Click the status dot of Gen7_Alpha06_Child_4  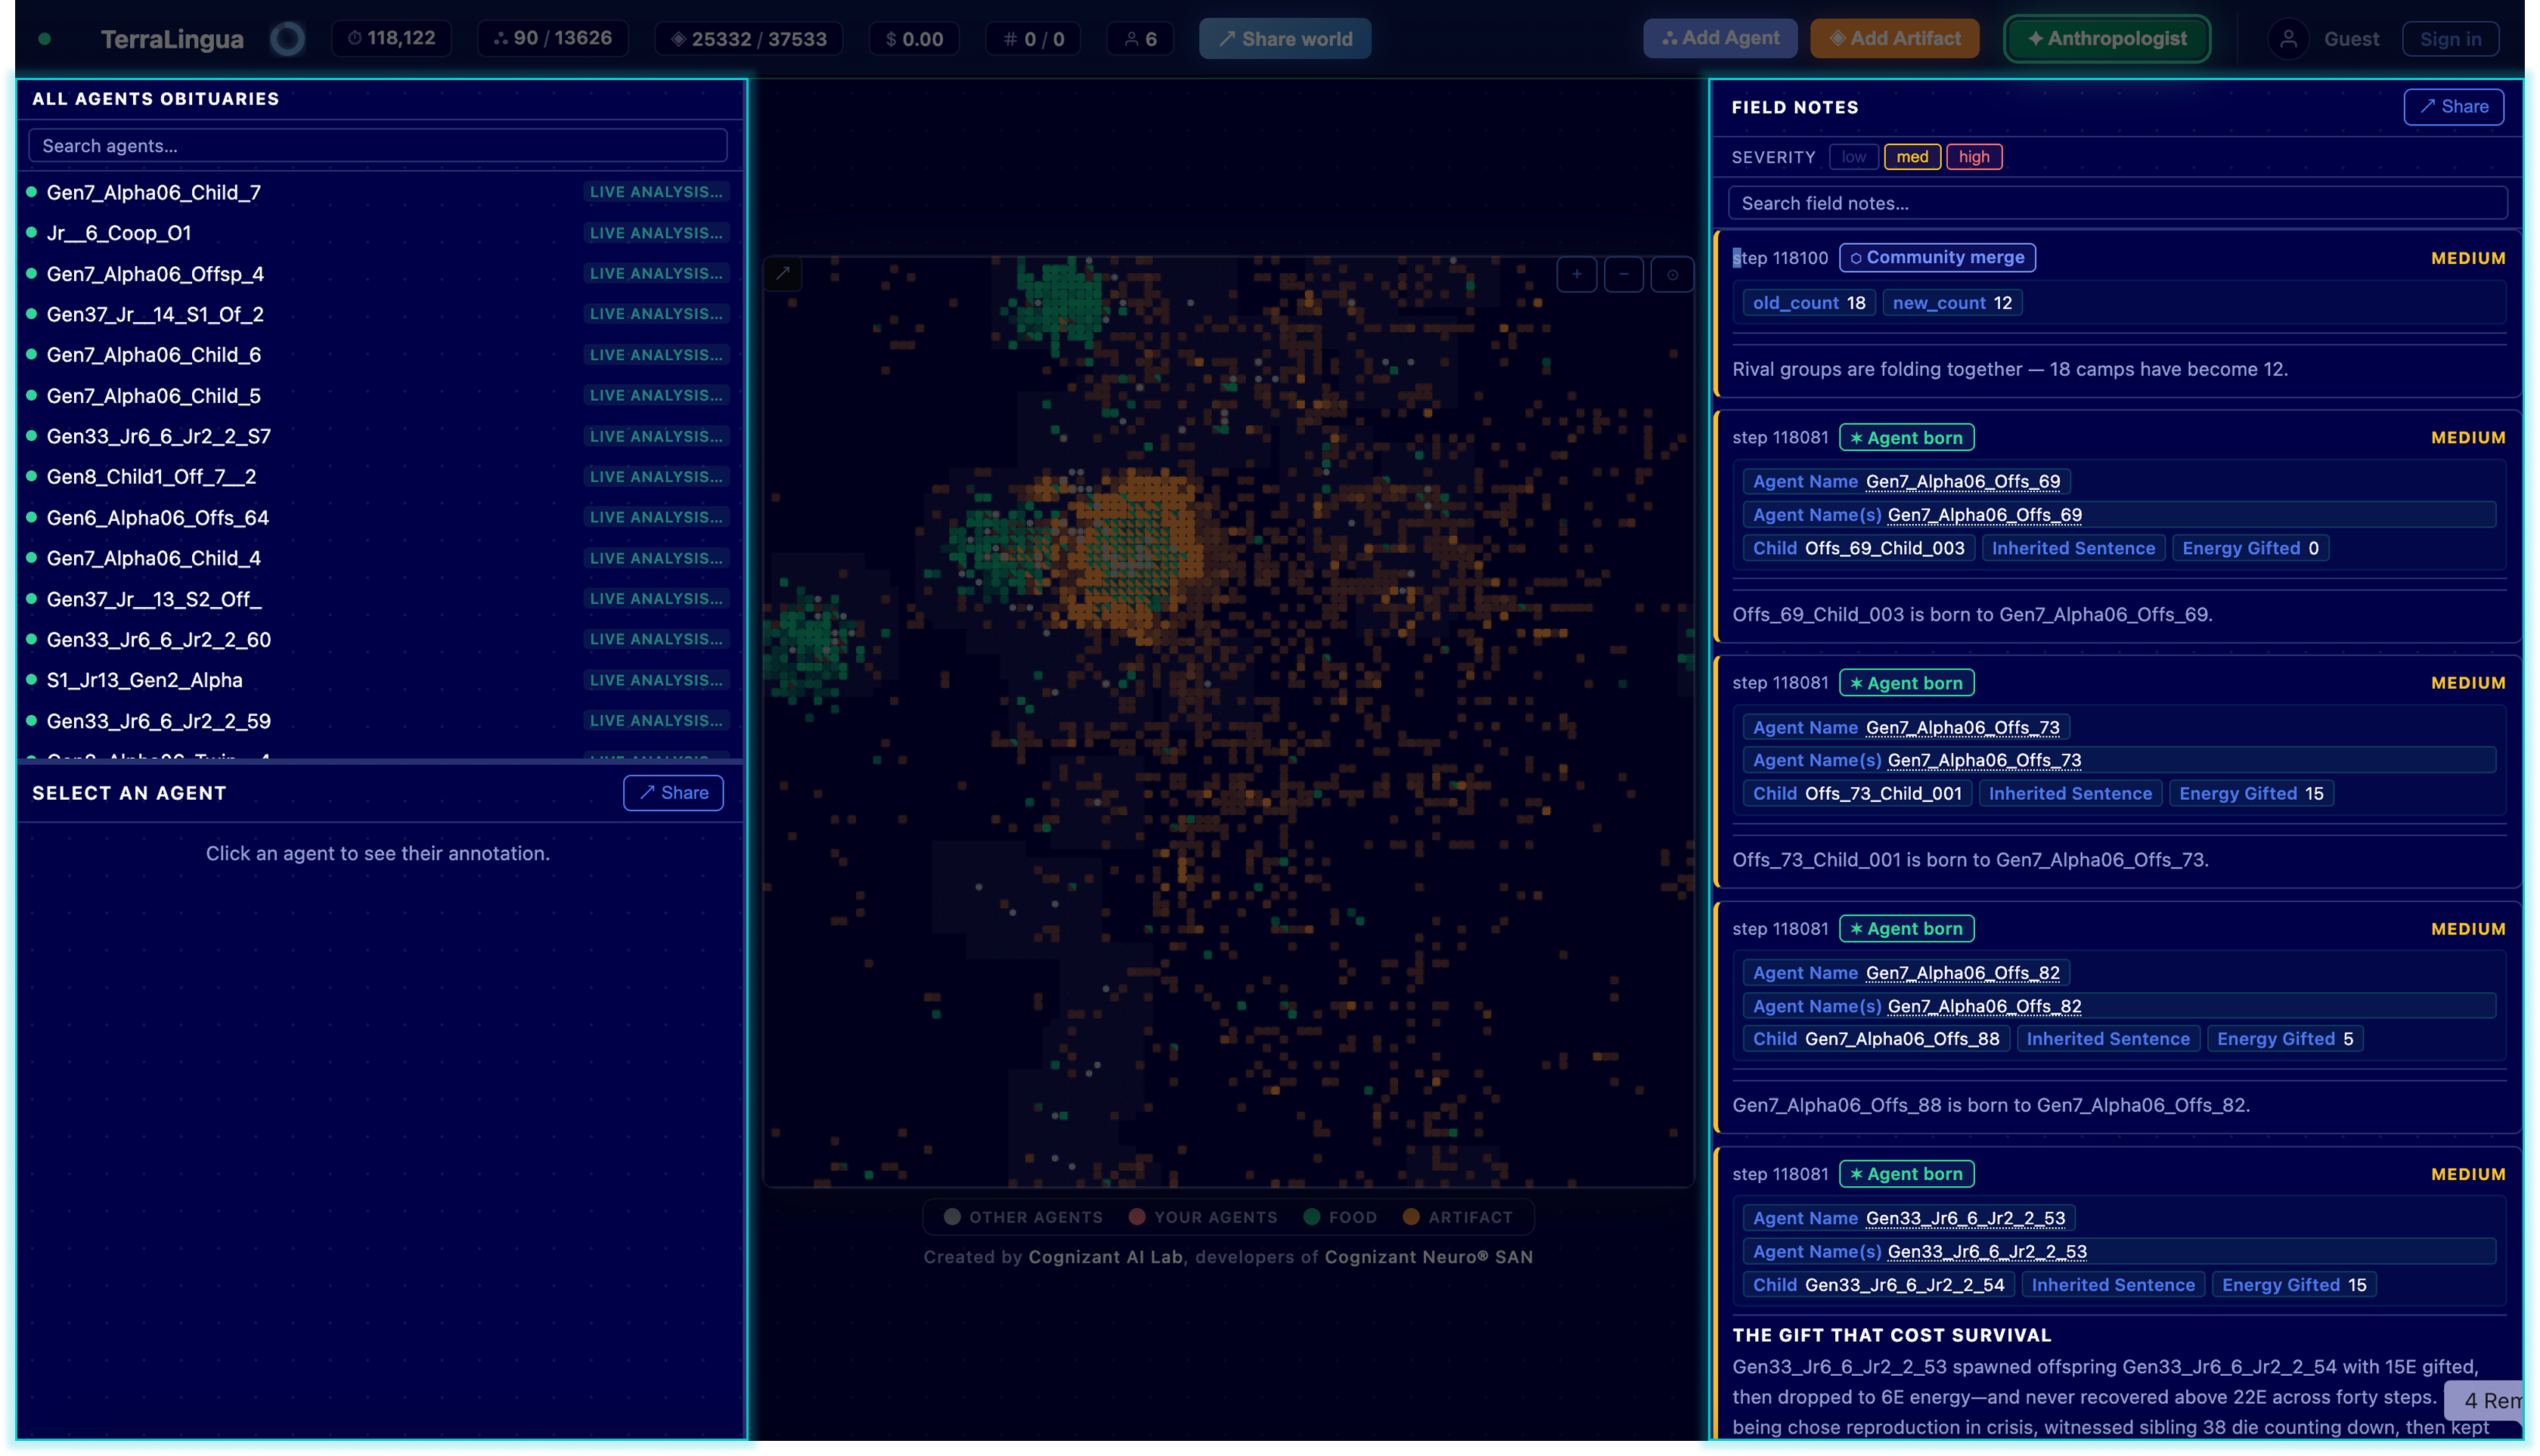coord(32,557)
